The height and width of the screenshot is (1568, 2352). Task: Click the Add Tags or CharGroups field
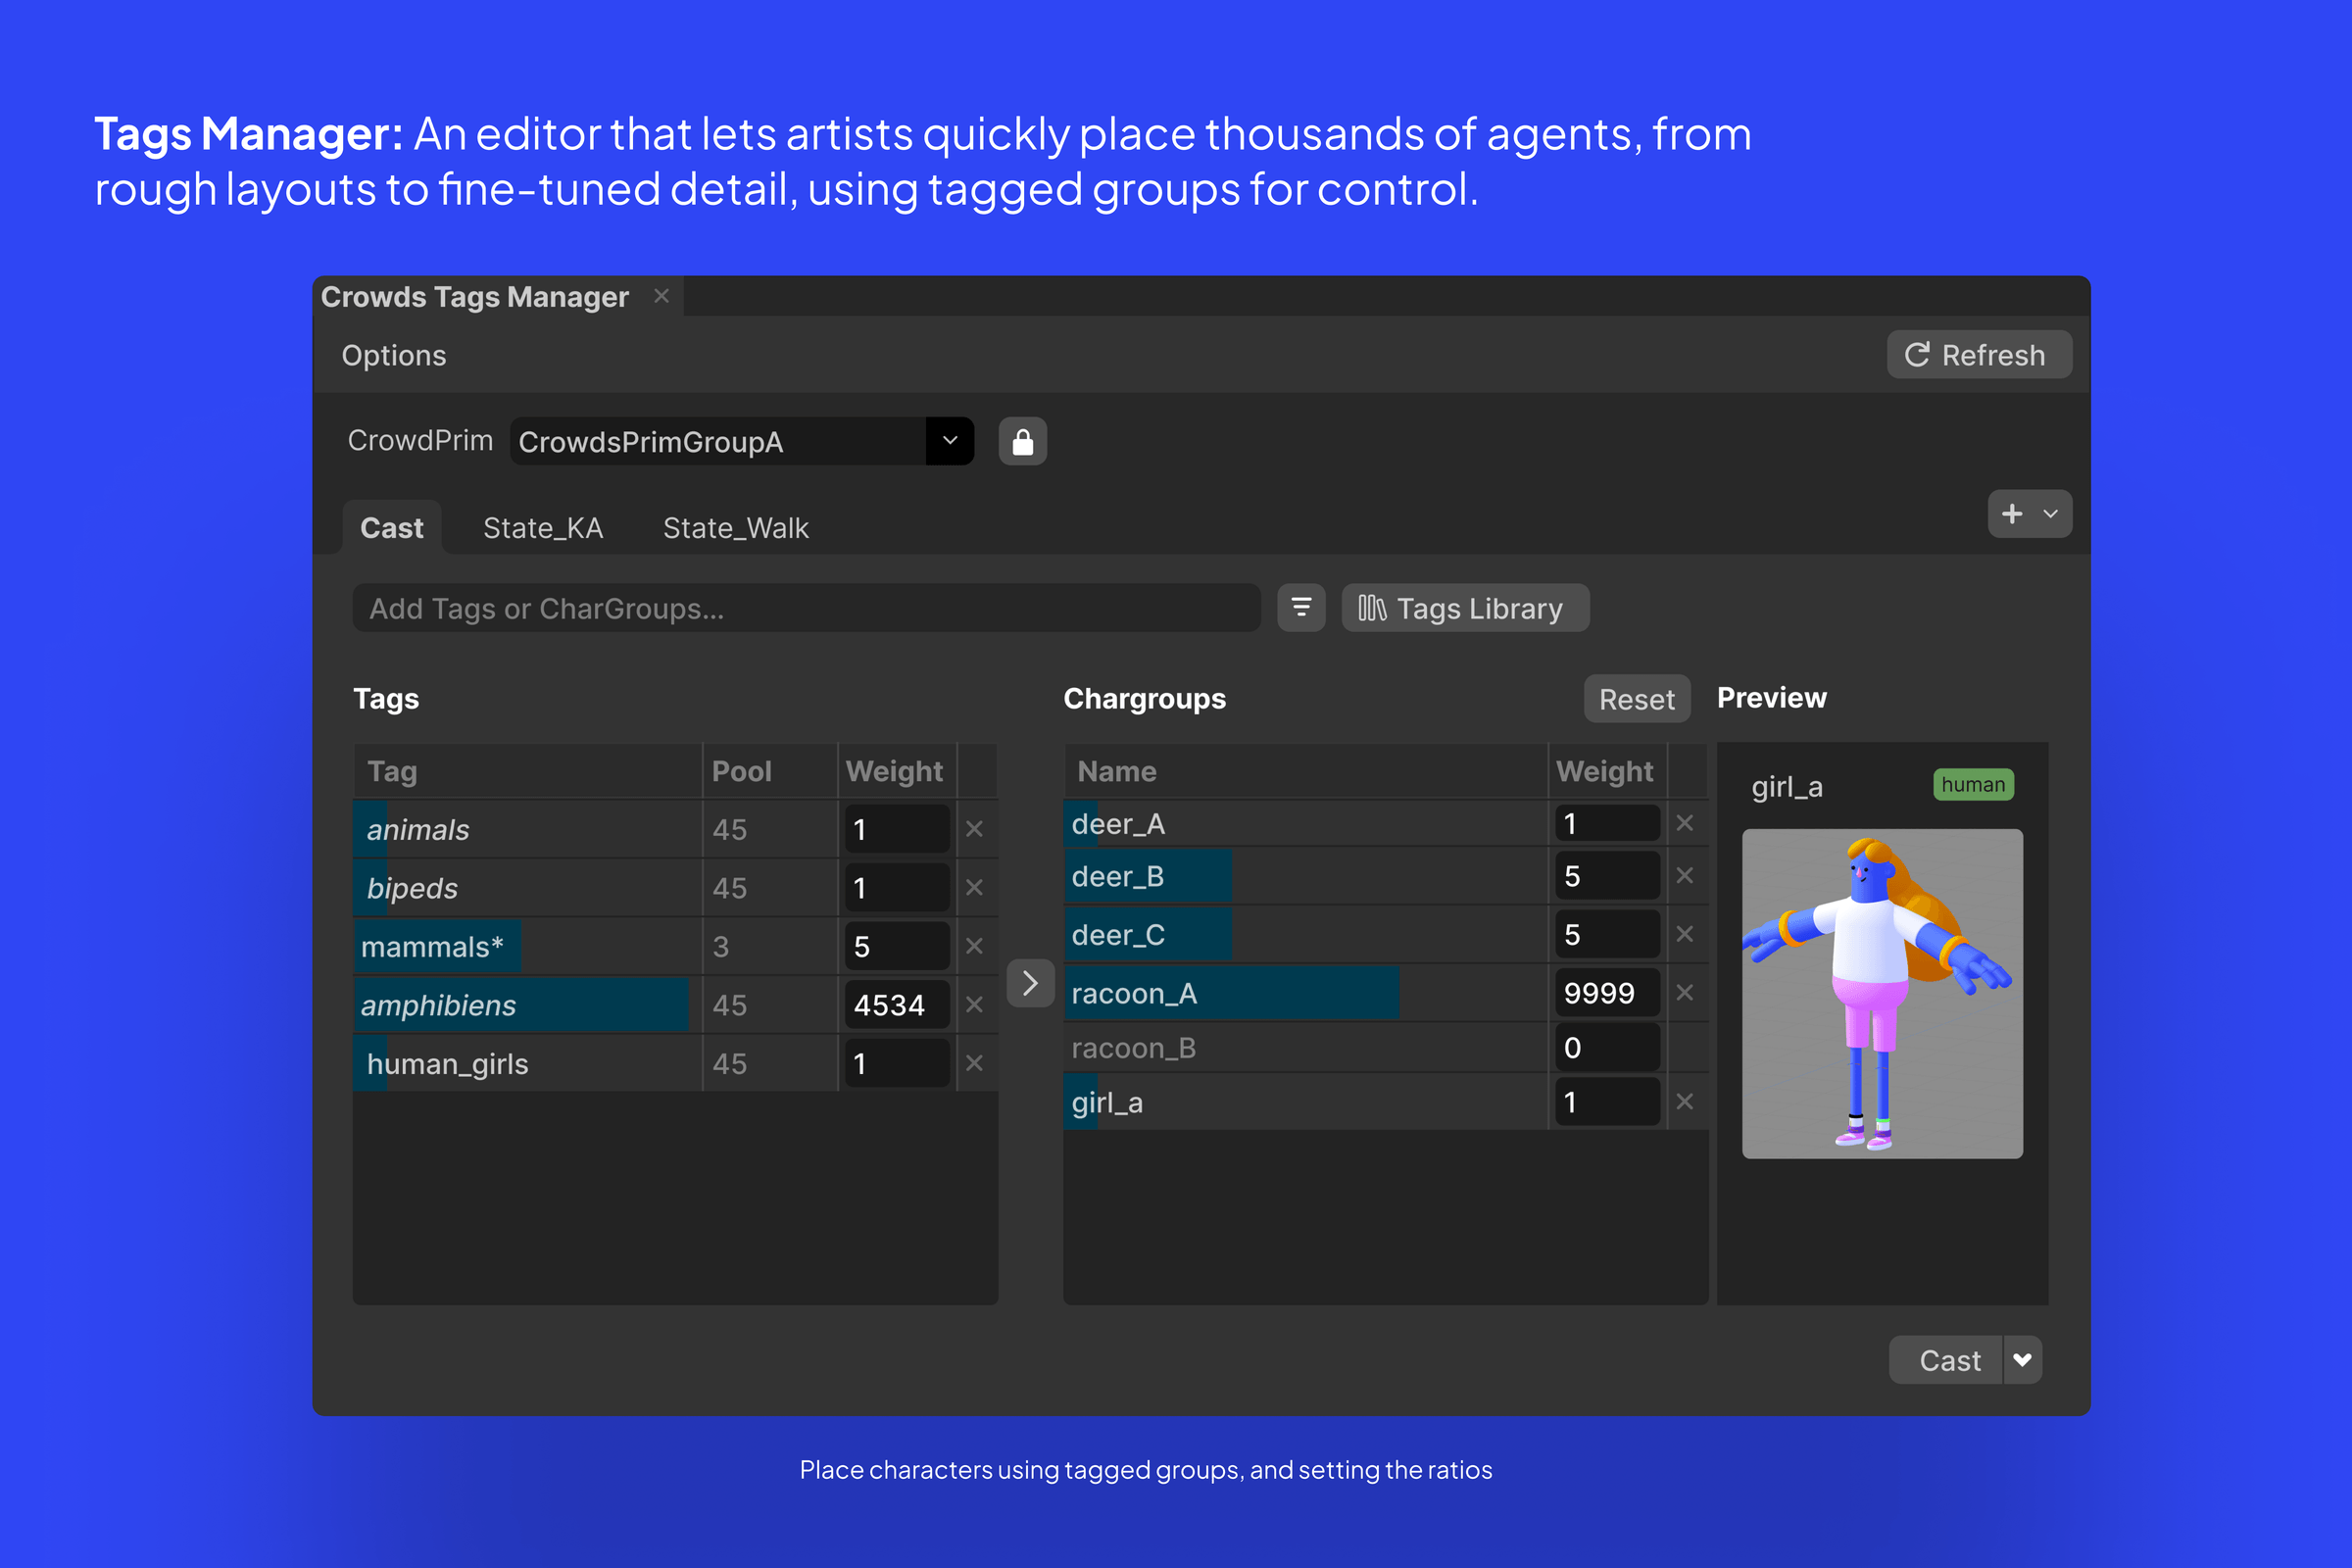806,608
